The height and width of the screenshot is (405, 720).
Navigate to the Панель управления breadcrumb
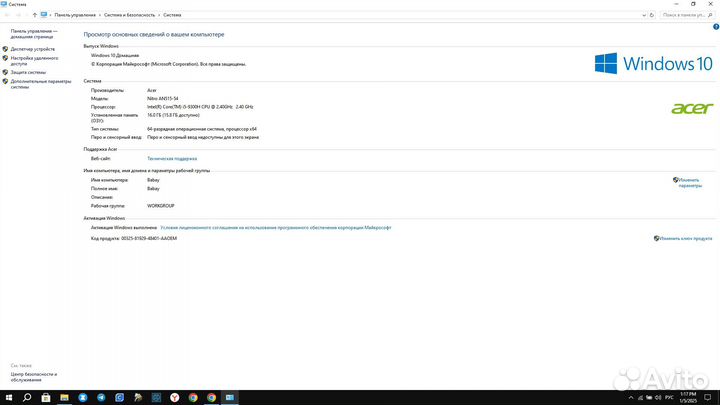(x=75, y=15)
